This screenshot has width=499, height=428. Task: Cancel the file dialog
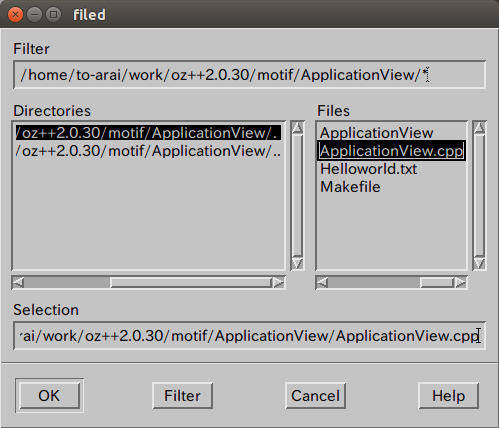click(x=315, y=395)
